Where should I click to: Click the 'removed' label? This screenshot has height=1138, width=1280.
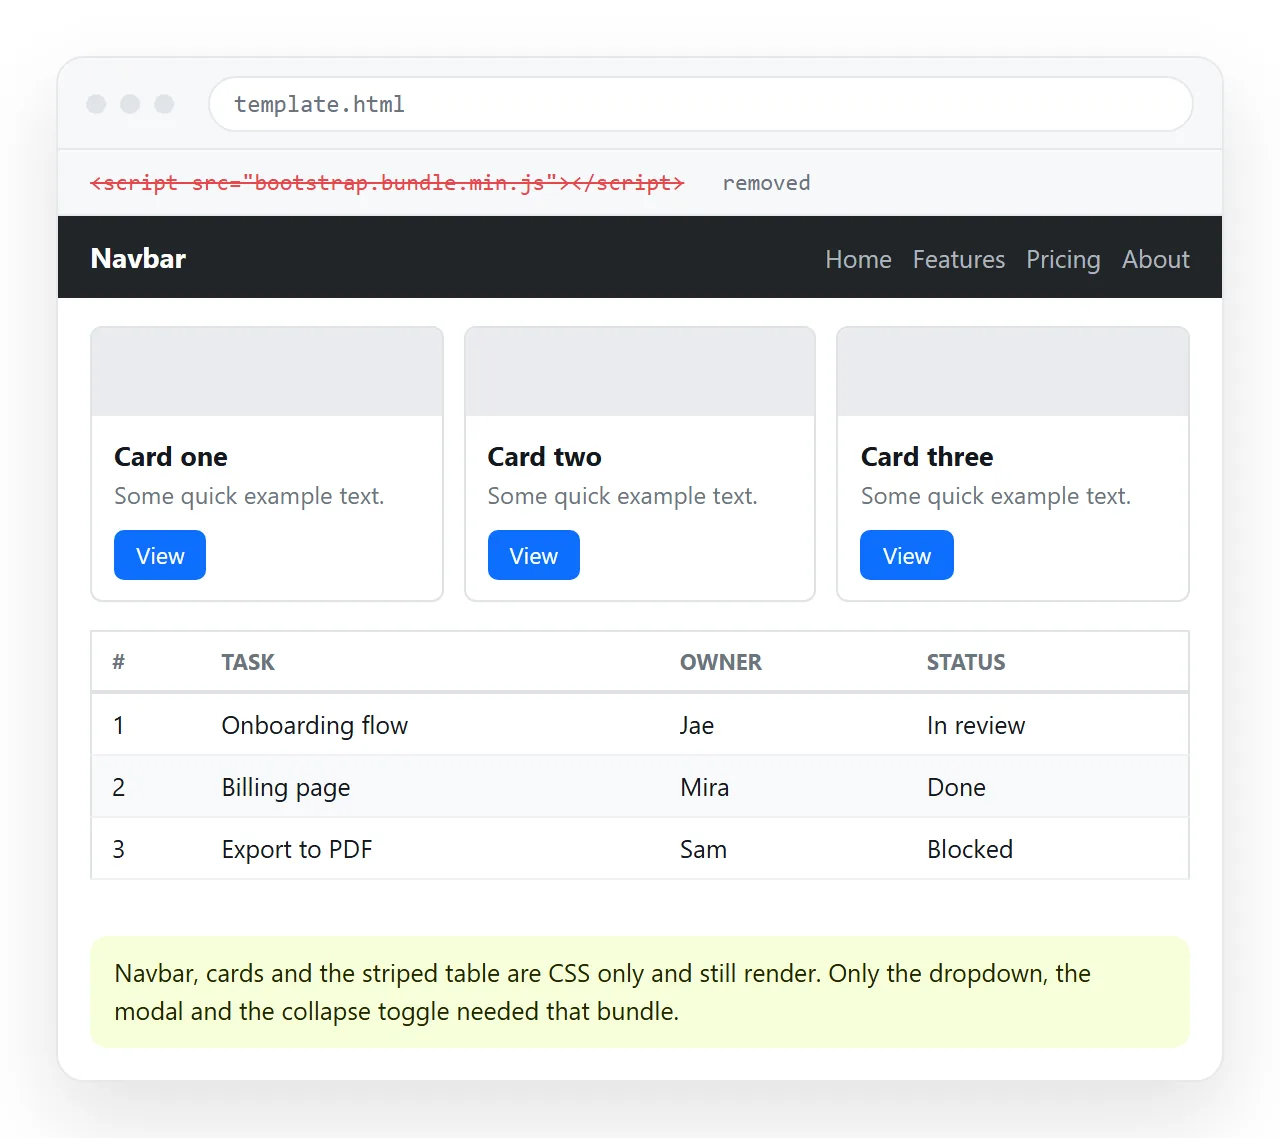click(x=766, y=183)
